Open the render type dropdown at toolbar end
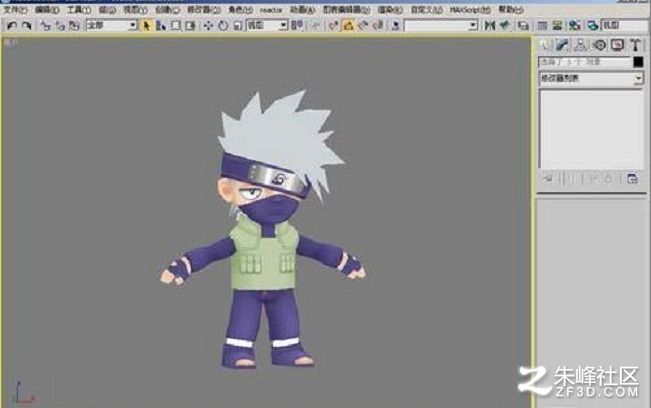This screenshot has height=408, width=651. point(626,25)
